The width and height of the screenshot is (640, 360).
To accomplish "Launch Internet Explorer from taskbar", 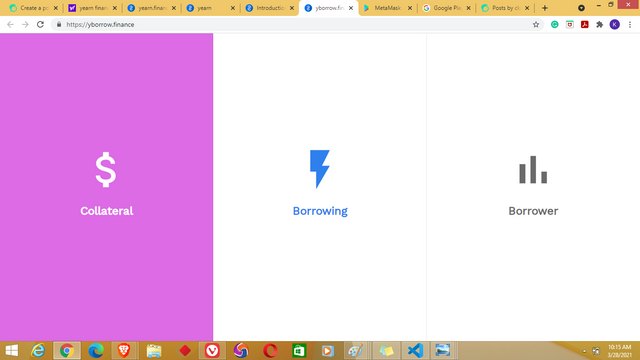I will point(38,350).
